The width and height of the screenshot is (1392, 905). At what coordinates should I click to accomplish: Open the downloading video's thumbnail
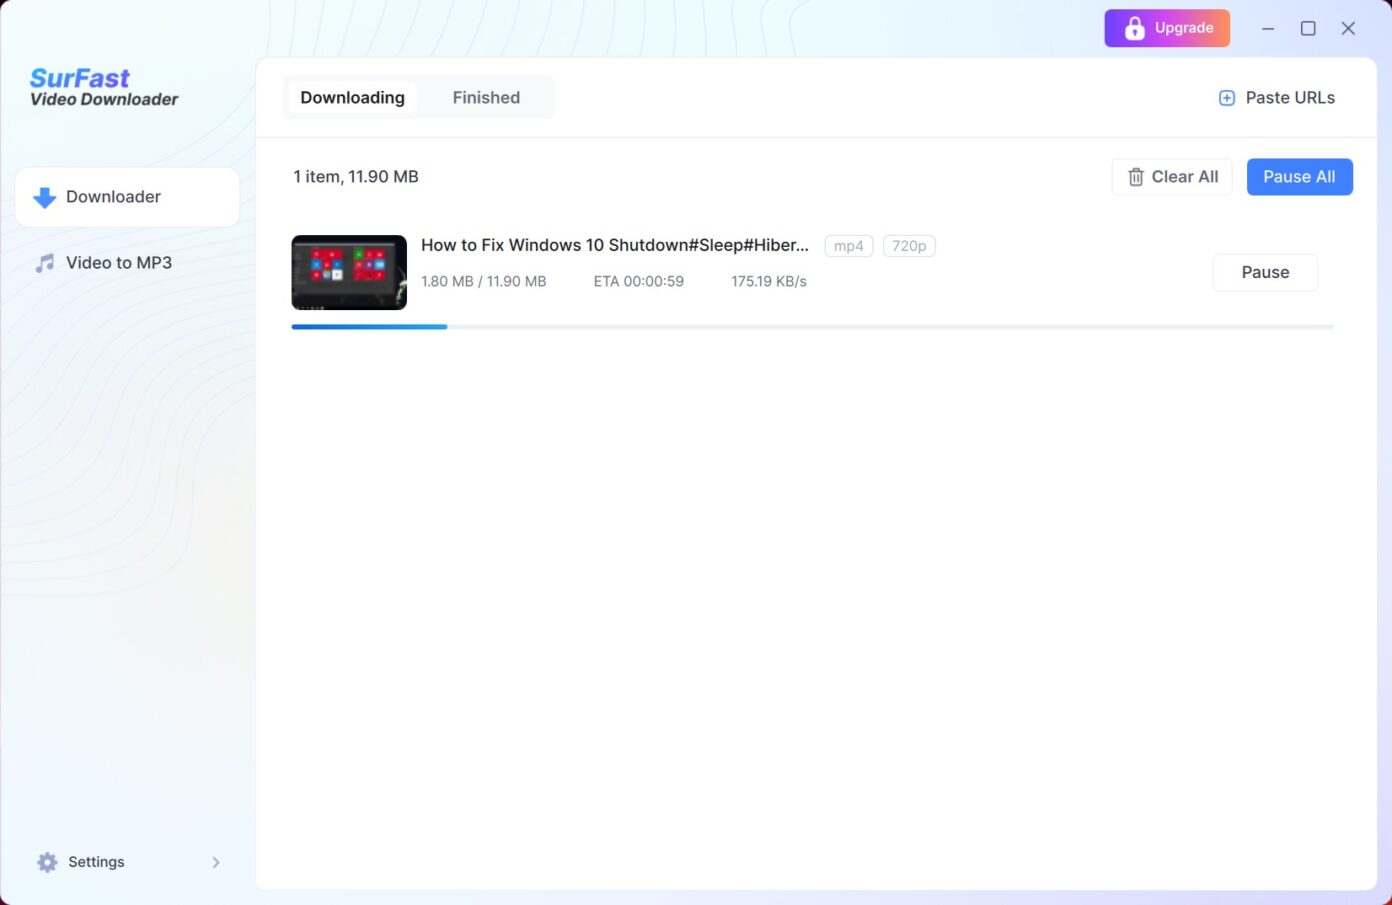[x=348, y=271]
